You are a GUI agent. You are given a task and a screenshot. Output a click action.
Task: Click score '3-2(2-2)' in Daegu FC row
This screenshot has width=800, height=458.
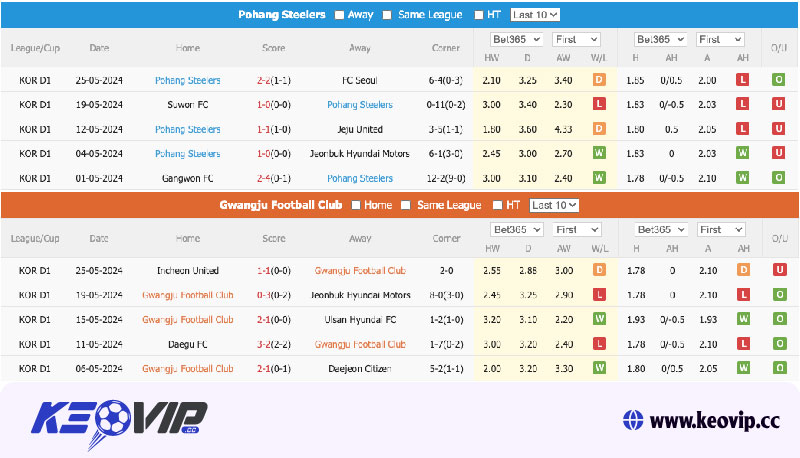(x=273, y=345)
